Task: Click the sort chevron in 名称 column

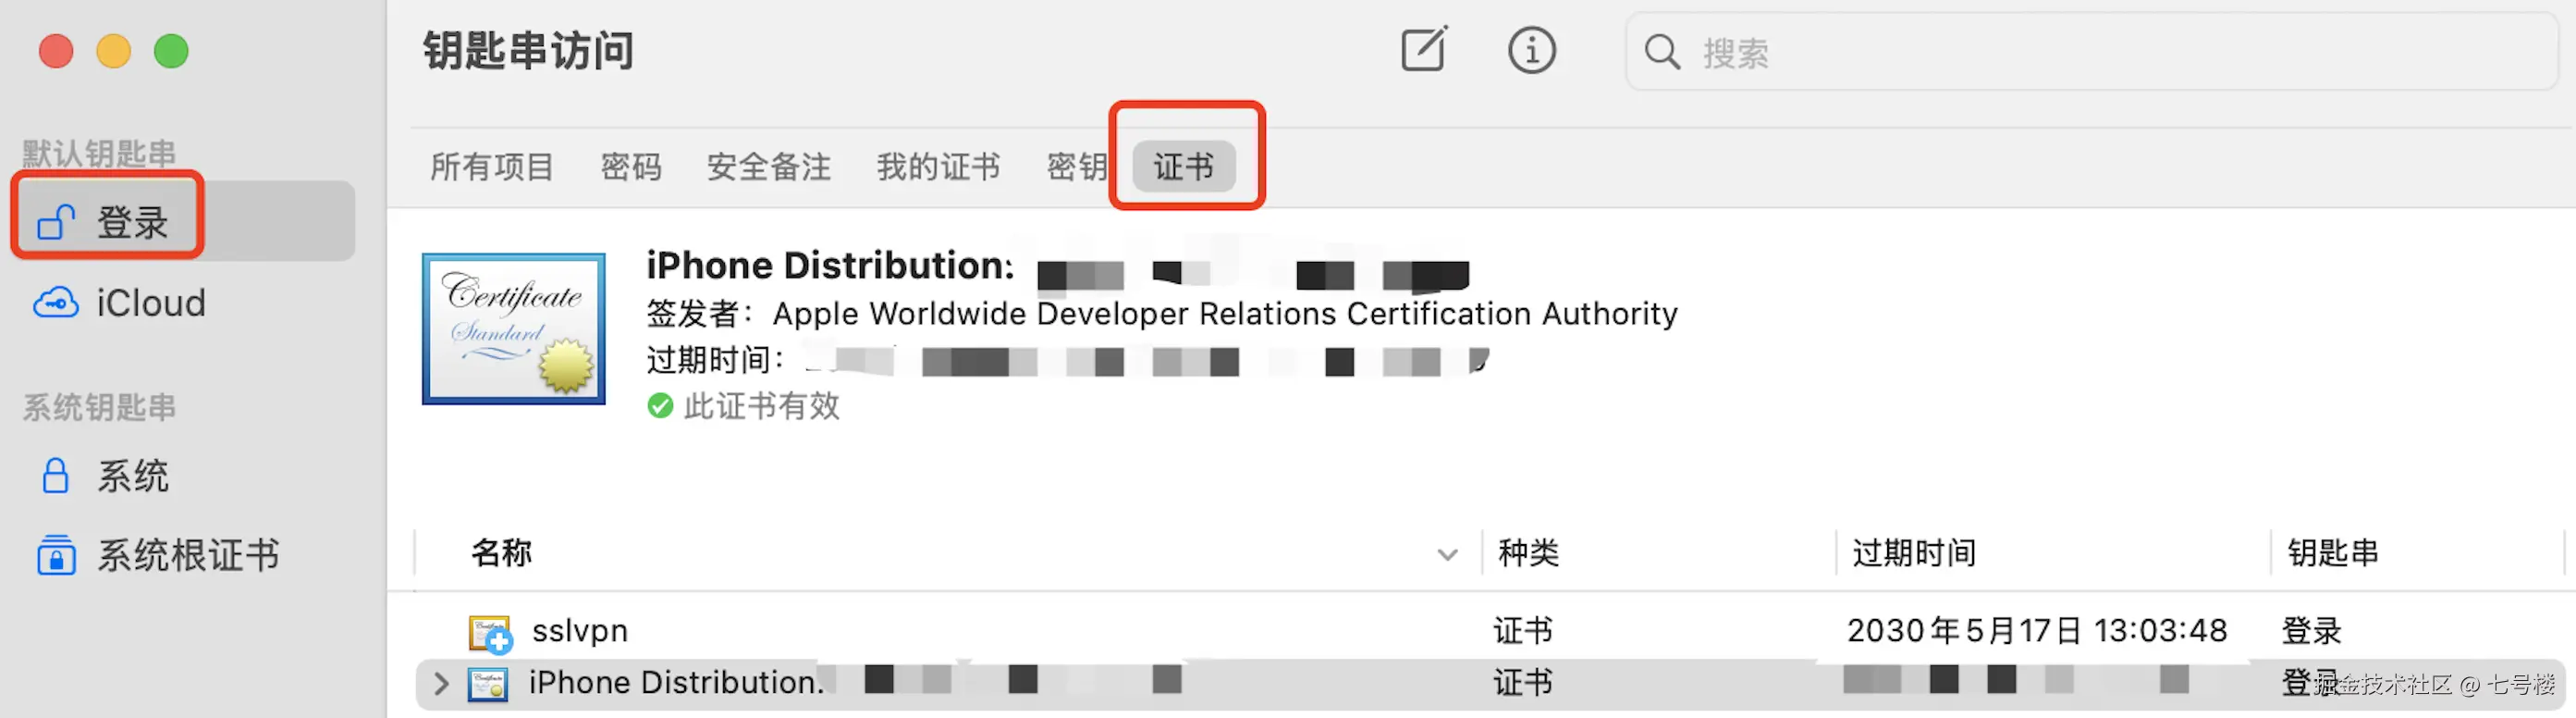Action: coord(1447,555)
